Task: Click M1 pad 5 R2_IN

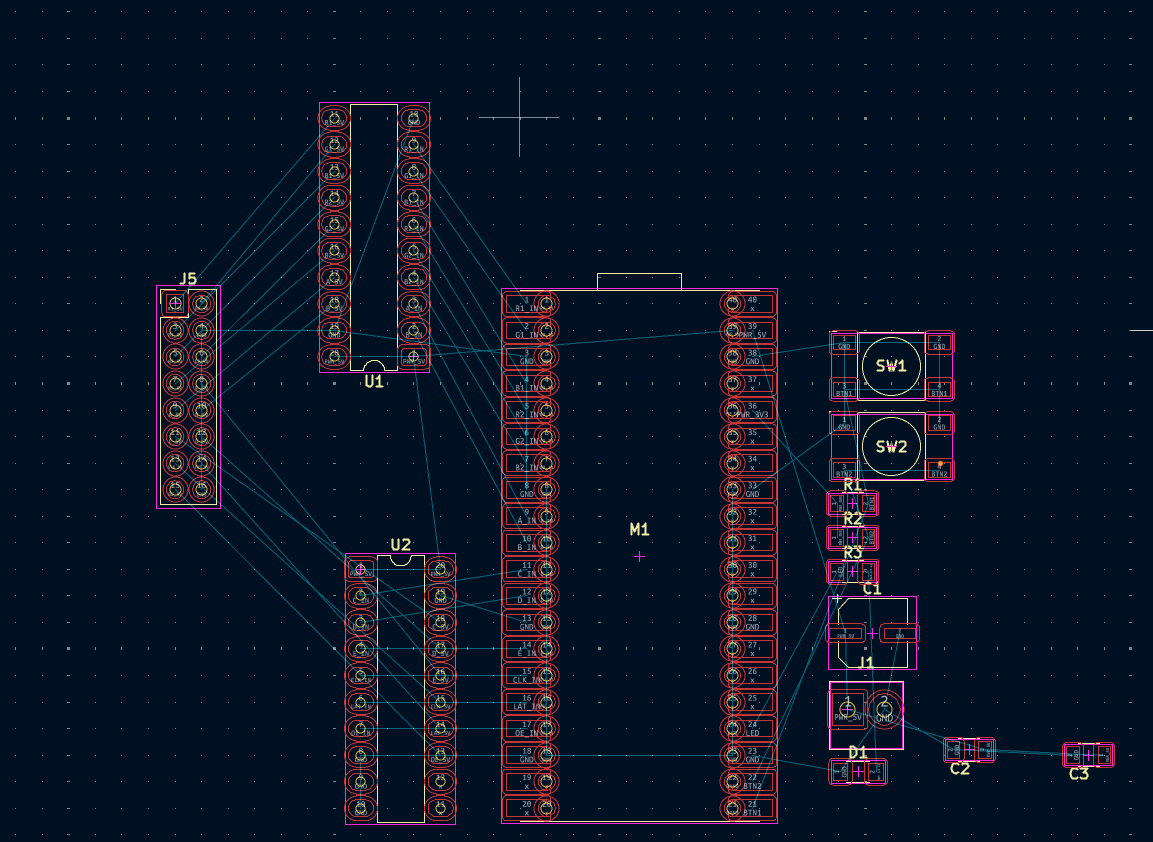Action: [x=527, y=410]
